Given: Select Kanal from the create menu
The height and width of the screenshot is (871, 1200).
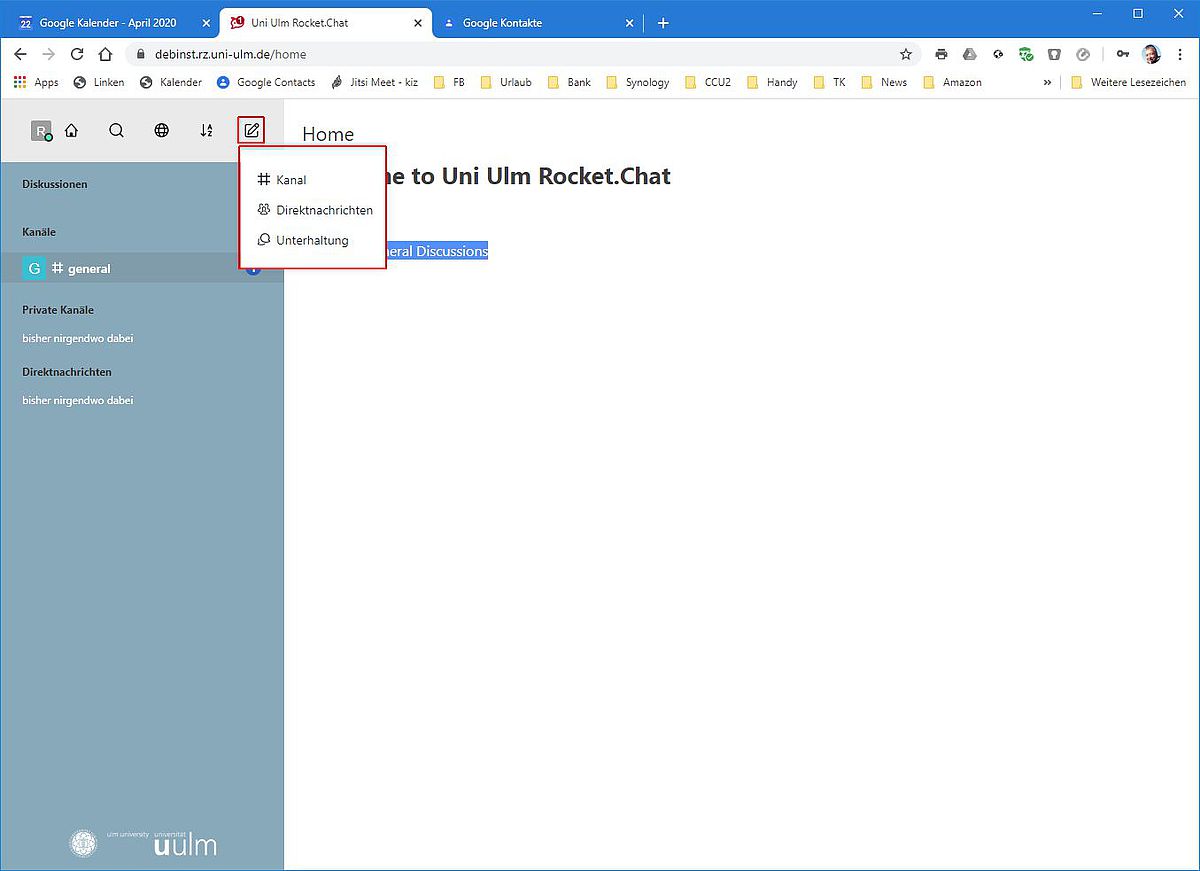Looking at the screenshot, I should (x=290, y=180).
